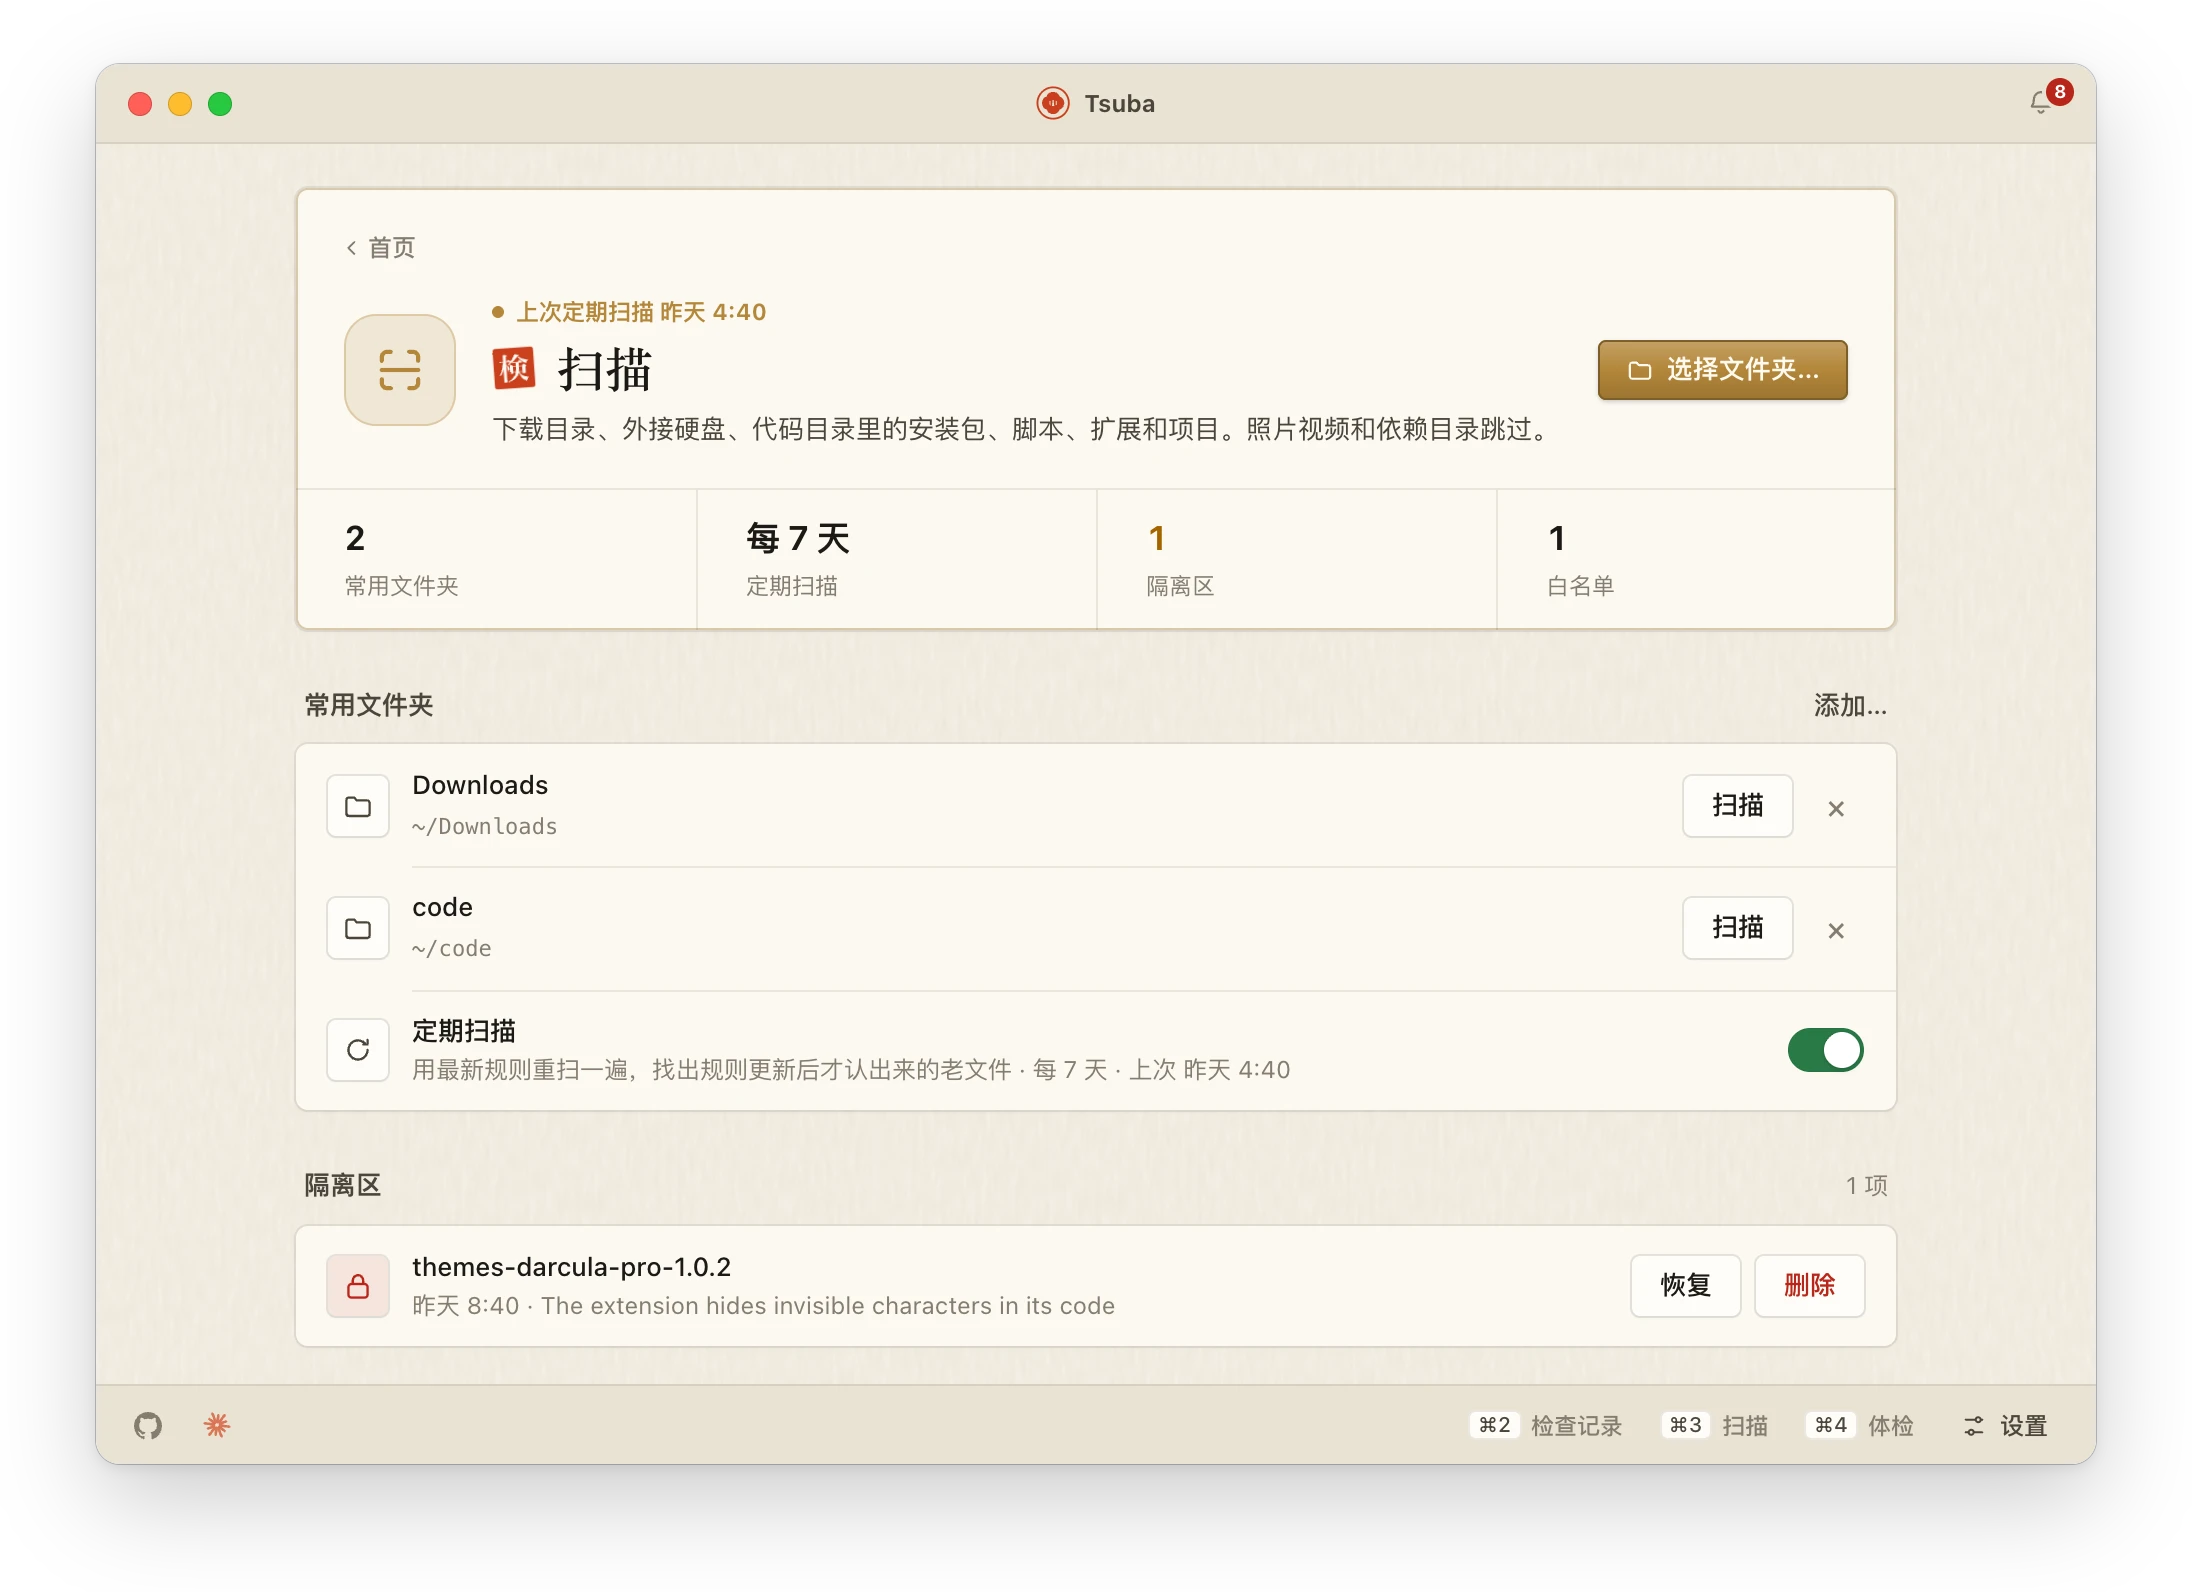The height and width of the screenshot is (1592, 2192).
Task: Click the 上次定期扫描 昨天 4:40 status
Action: point(630,312)
